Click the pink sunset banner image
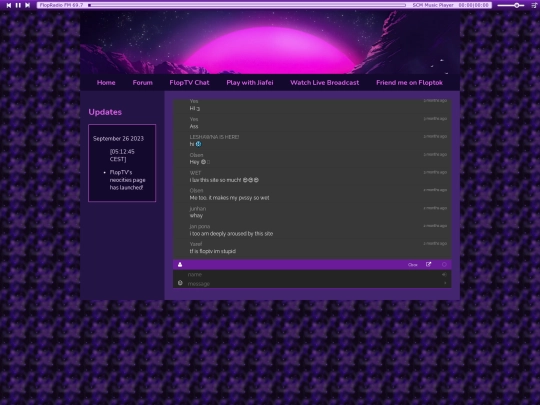The image size is (540, 405). click(270, 42)
